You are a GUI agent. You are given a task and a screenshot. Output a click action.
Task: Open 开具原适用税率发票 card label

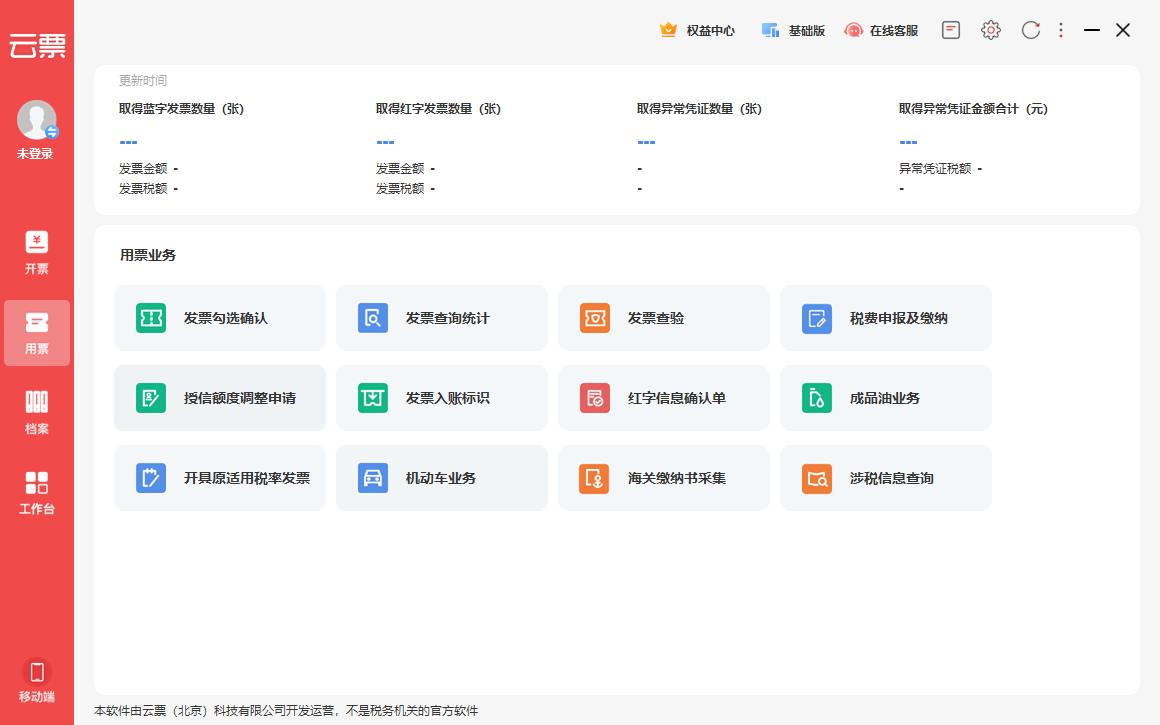(247, 478)
